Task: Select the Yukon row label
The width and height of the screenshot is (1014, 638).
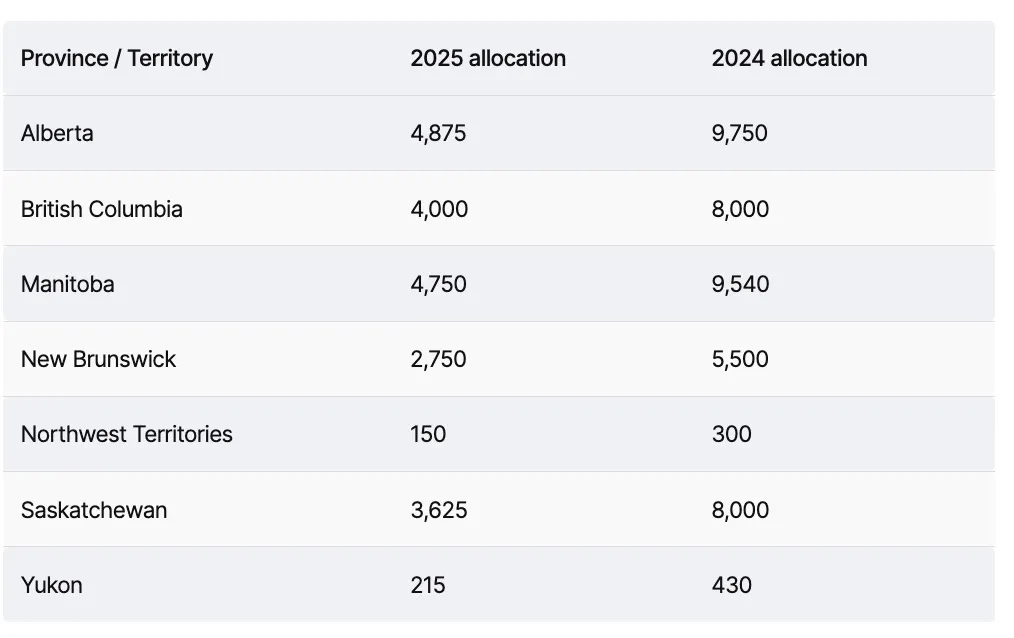Action: click(x=51, y=585)
